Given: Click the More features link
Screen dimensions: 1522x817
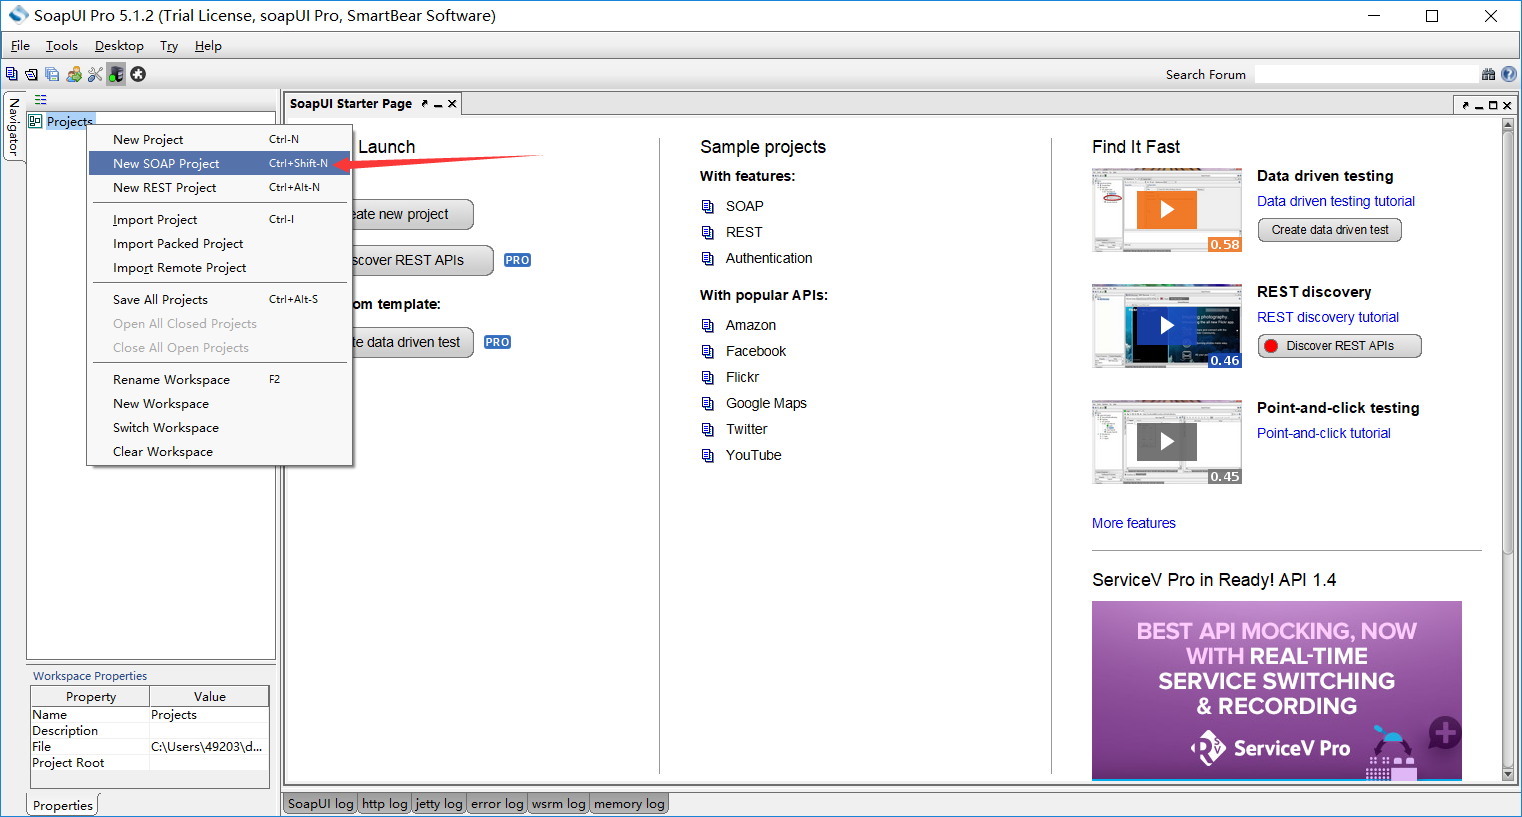Looking at the screenshot, I should click(1134, 523).
